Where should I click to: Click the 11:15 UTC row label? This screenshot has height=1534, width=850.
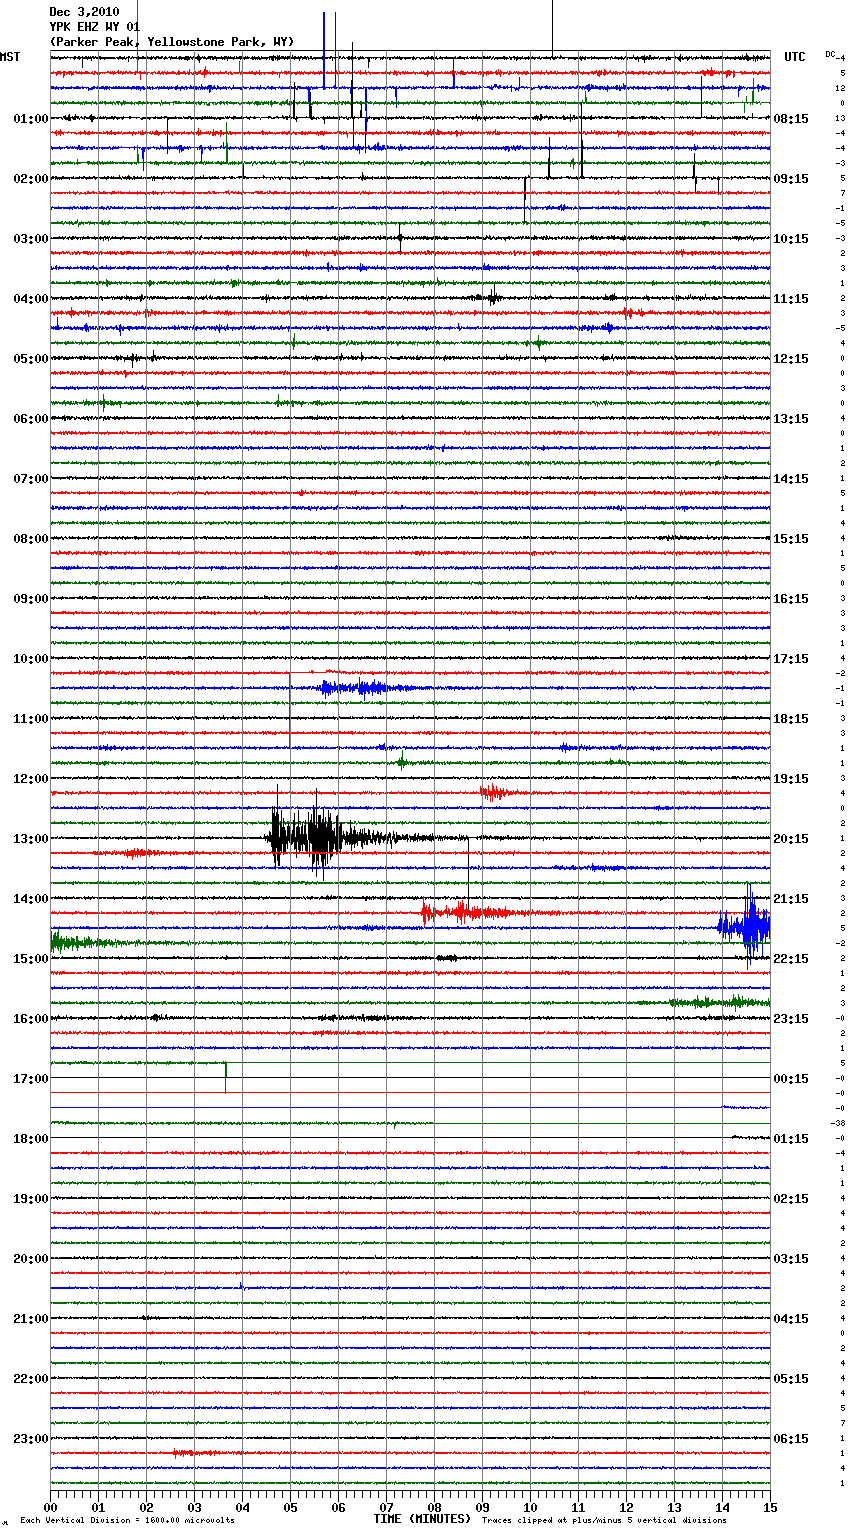[x=791, y=299]
